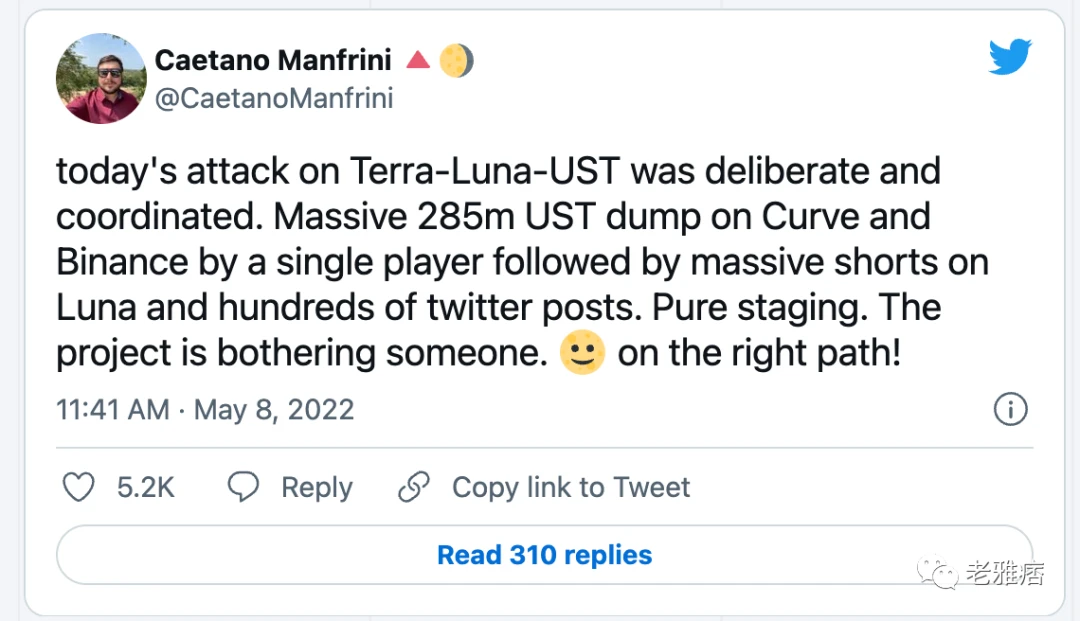This screenshot has height=621, width=1080.
Task: Click the chain link icon
Action: pos(414,487)
